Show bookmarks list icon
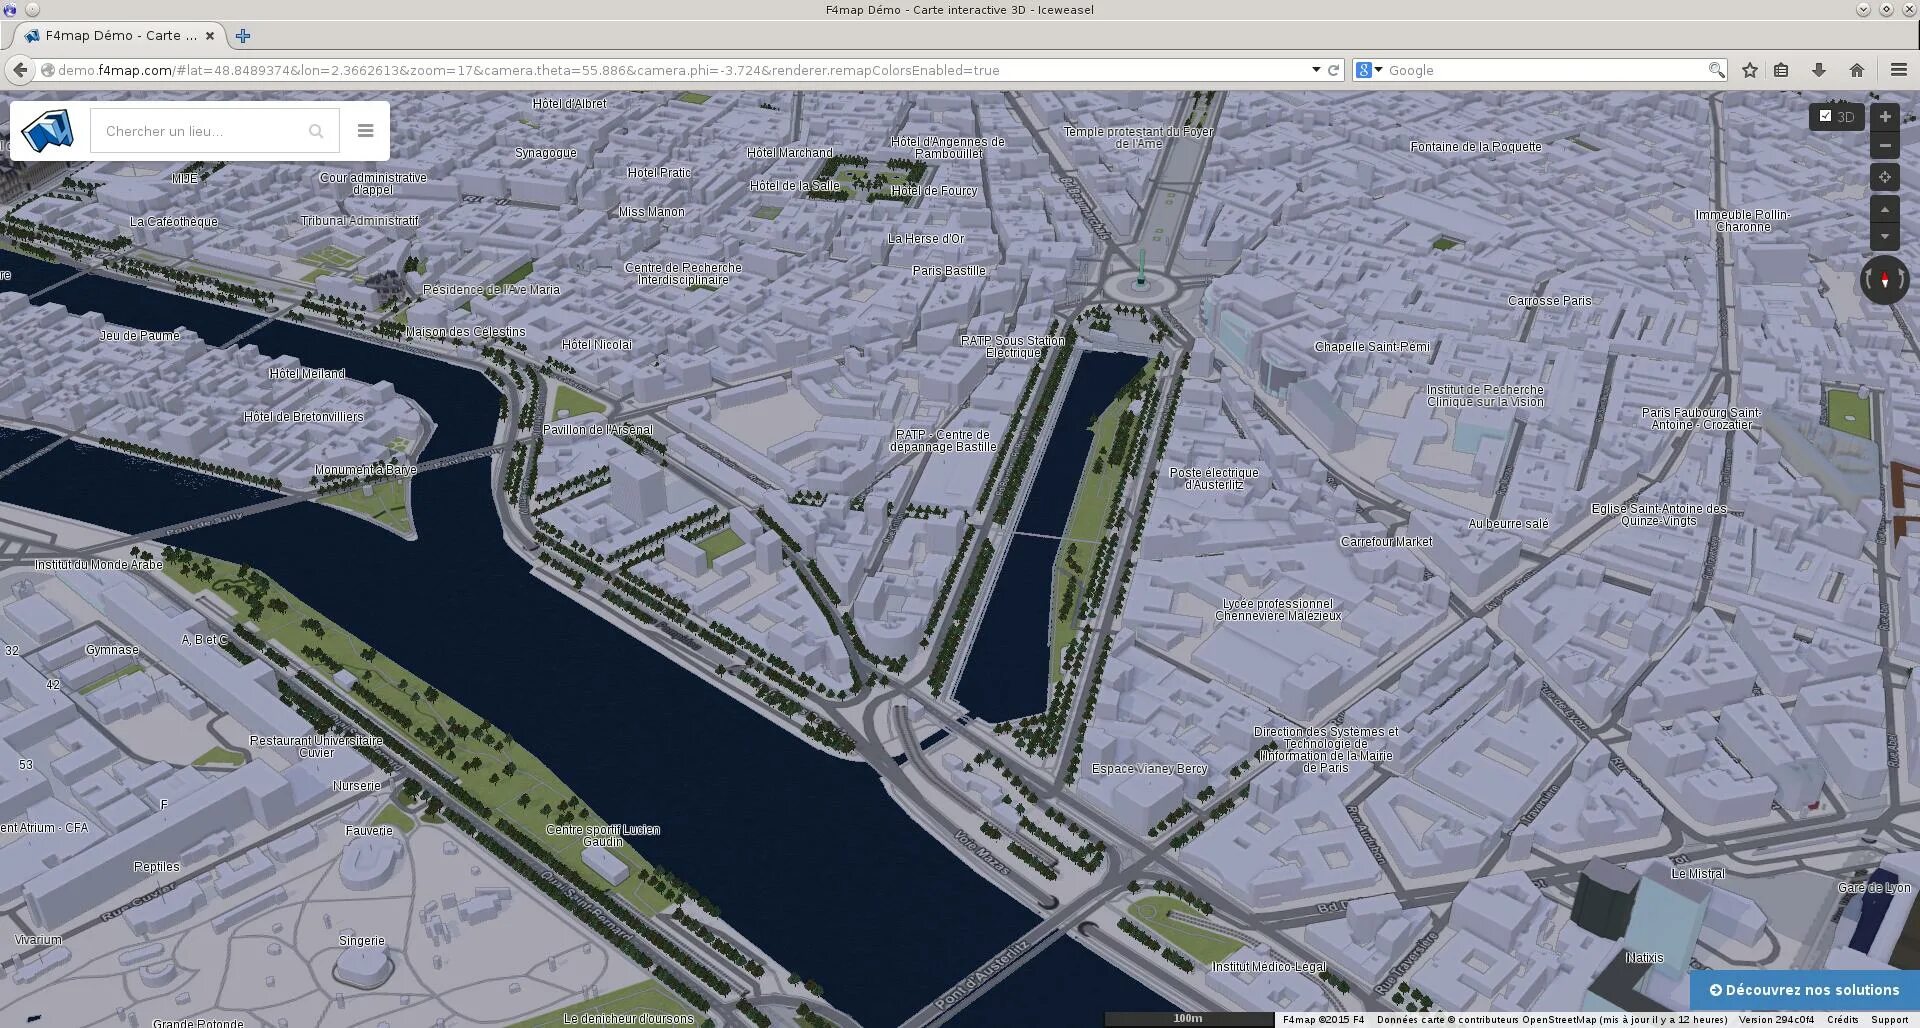Image resolution: width=1920 pixels, height=1028 pixels. coord(1781,70)
